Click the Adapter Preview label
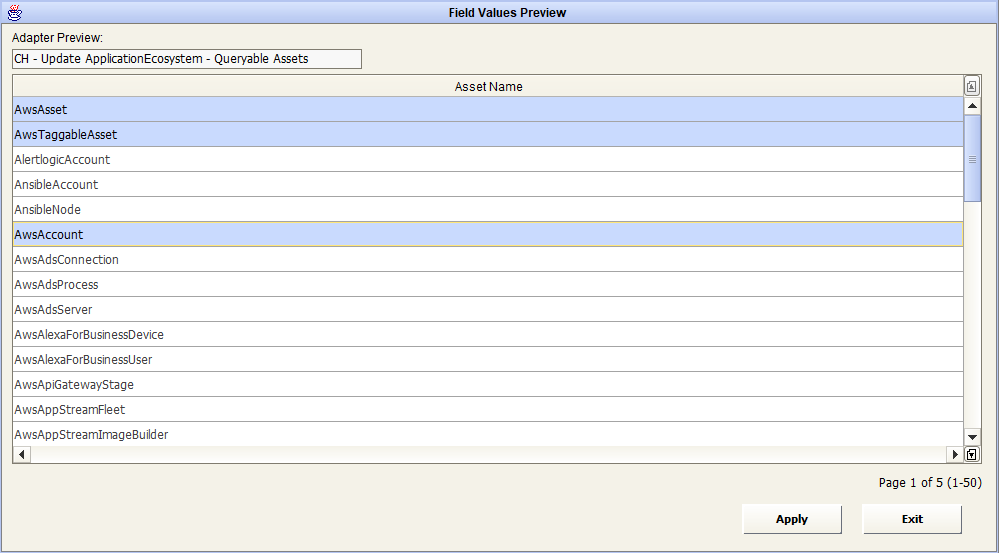999x553 pixels. point(57,38)
